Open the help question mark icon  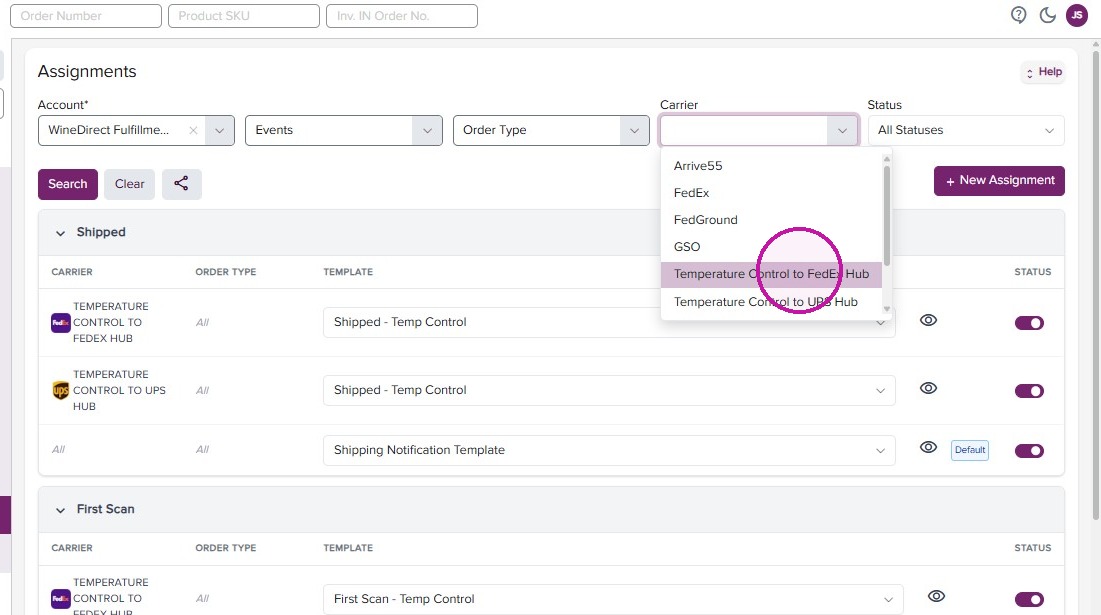click(1018, 15)
